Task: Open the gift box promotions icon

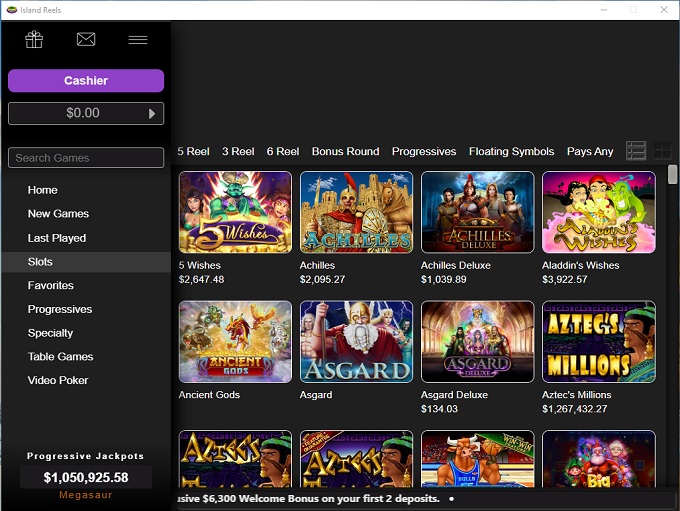Action: pyautogui.click(x=34, y=39)
